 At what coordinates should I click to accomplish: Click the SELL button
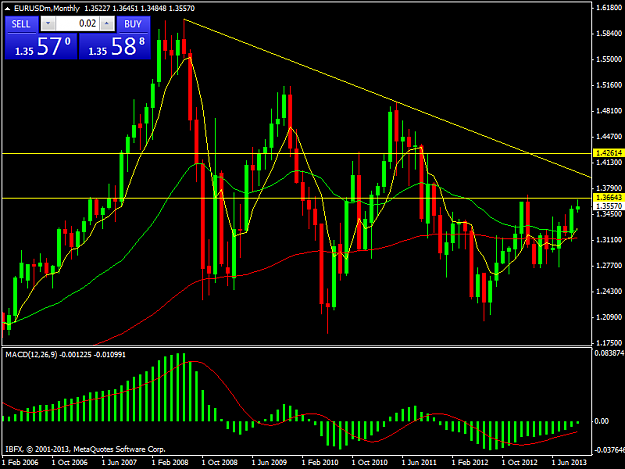pos(21,24)
